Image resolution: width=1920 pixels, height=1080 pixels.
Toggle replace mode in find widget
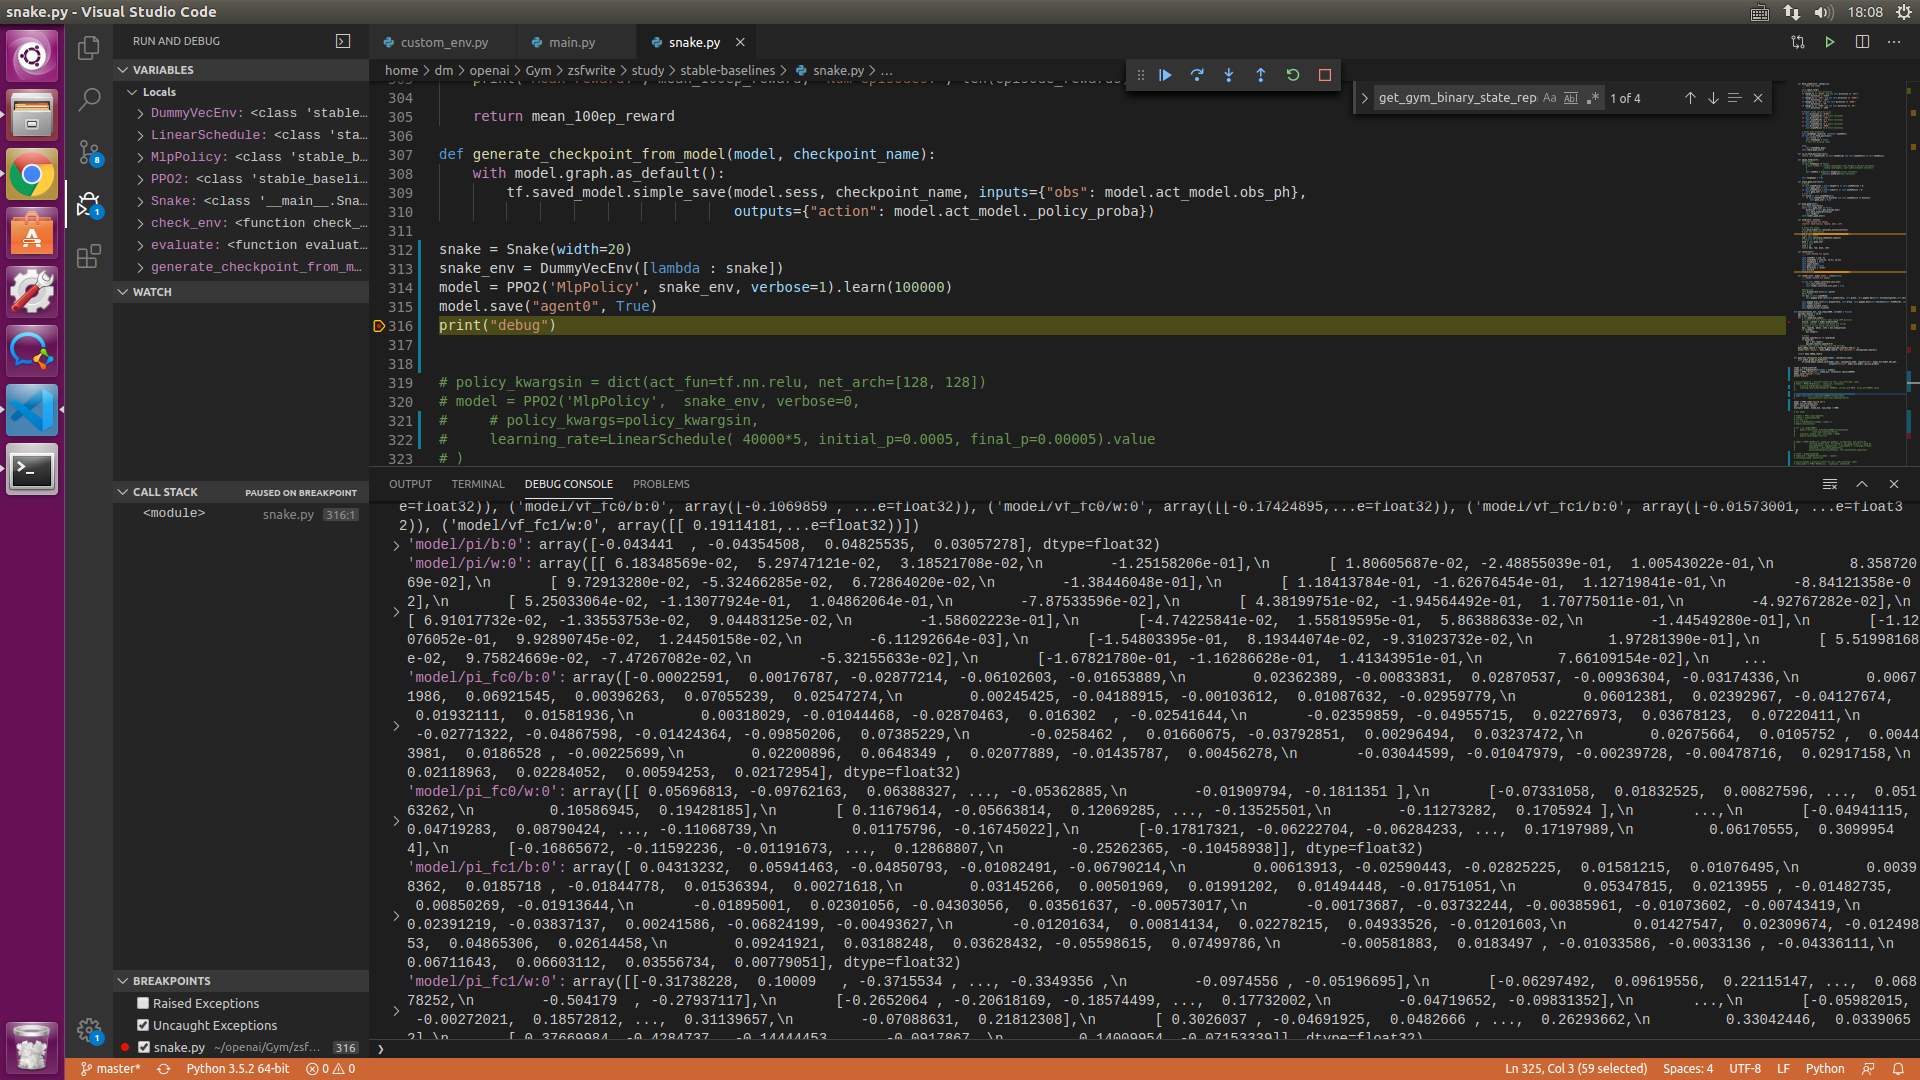point(1365,98)
